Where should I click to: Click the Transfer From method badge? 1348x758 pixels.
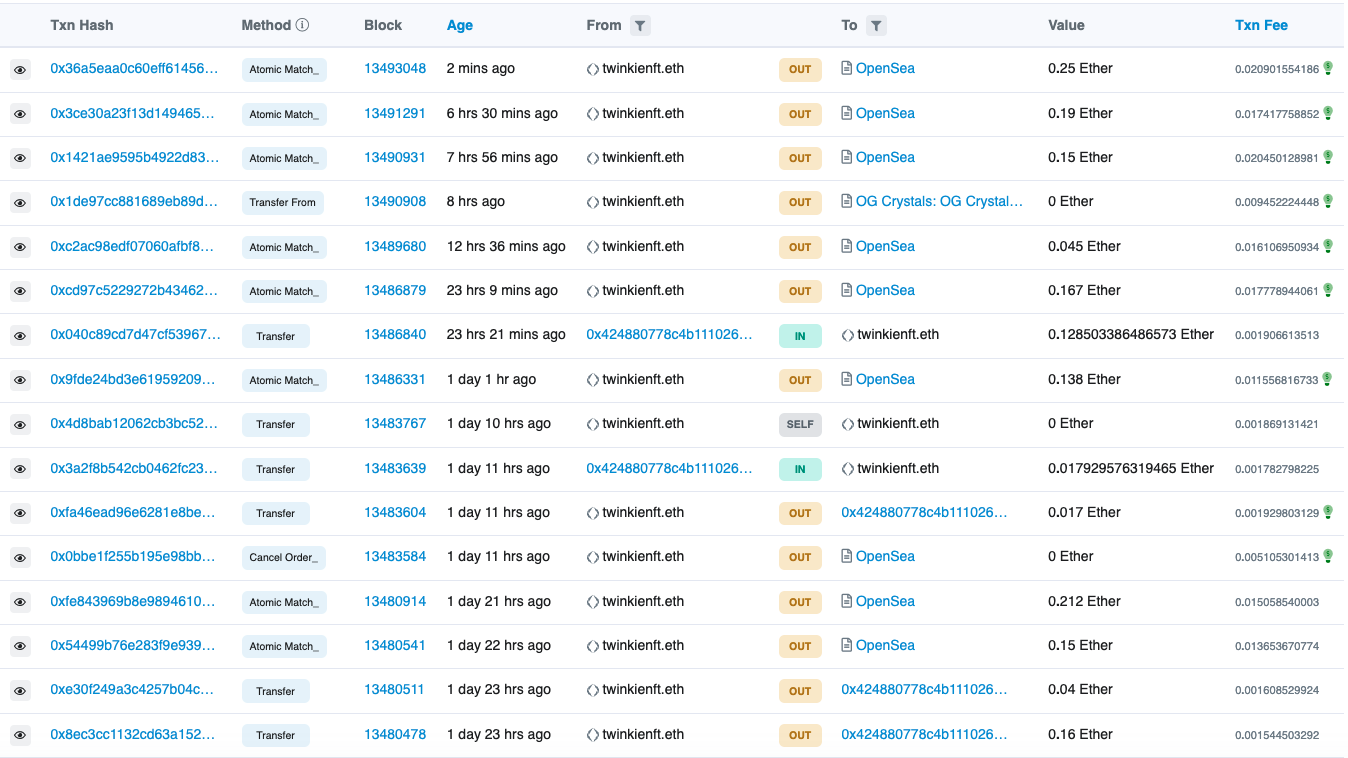(284, 203)
